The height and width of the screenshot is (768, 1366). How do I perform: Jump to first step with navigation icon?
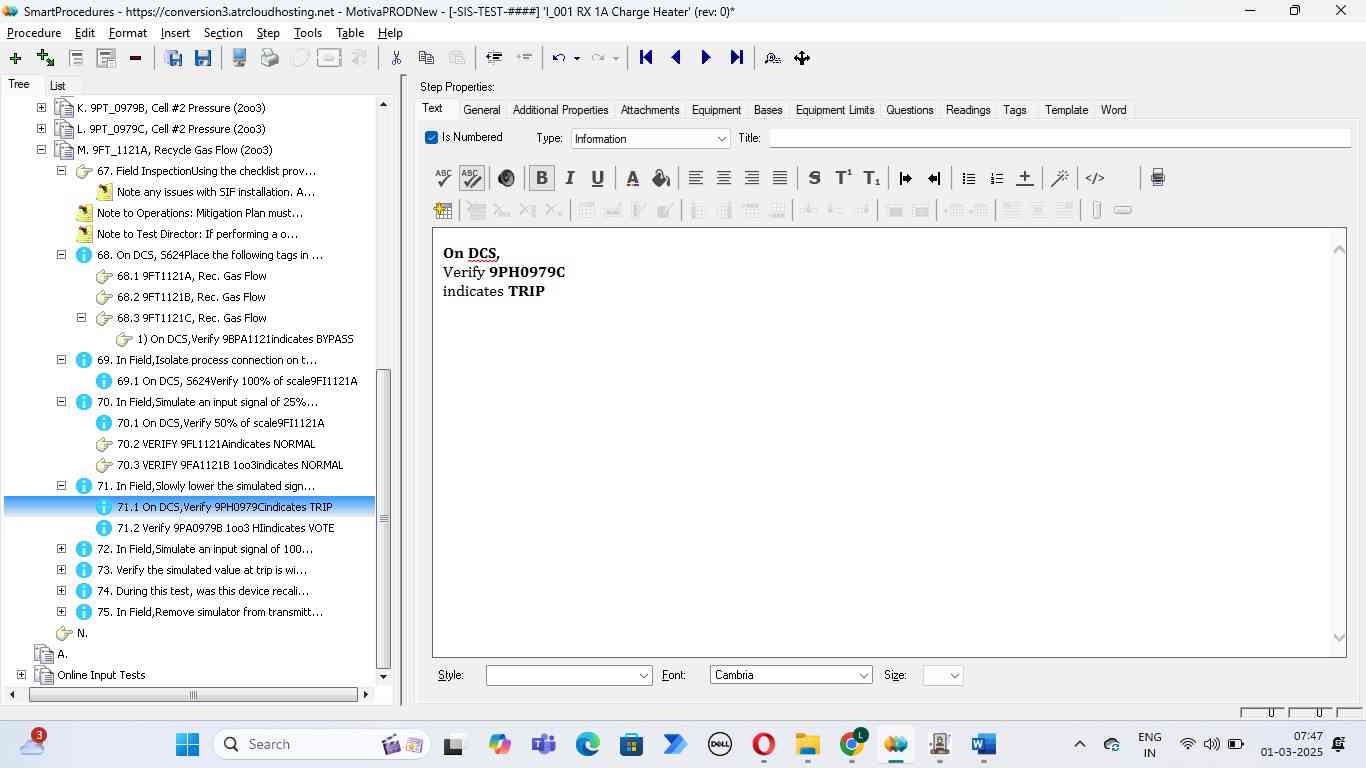[646, 58]
